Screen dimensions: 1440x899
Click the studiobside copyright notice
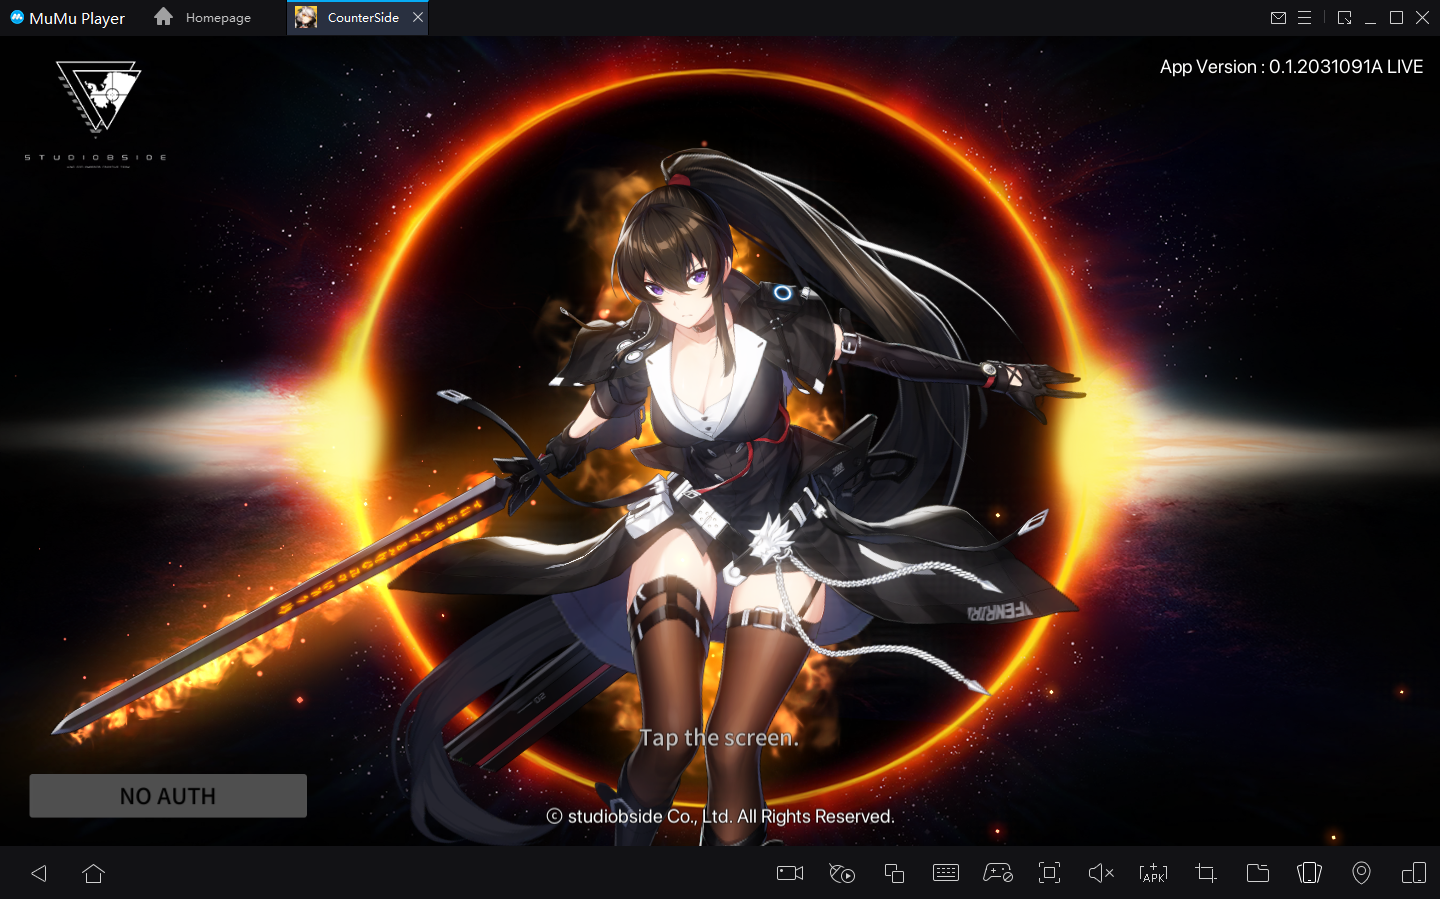click(x=720, y=816)
